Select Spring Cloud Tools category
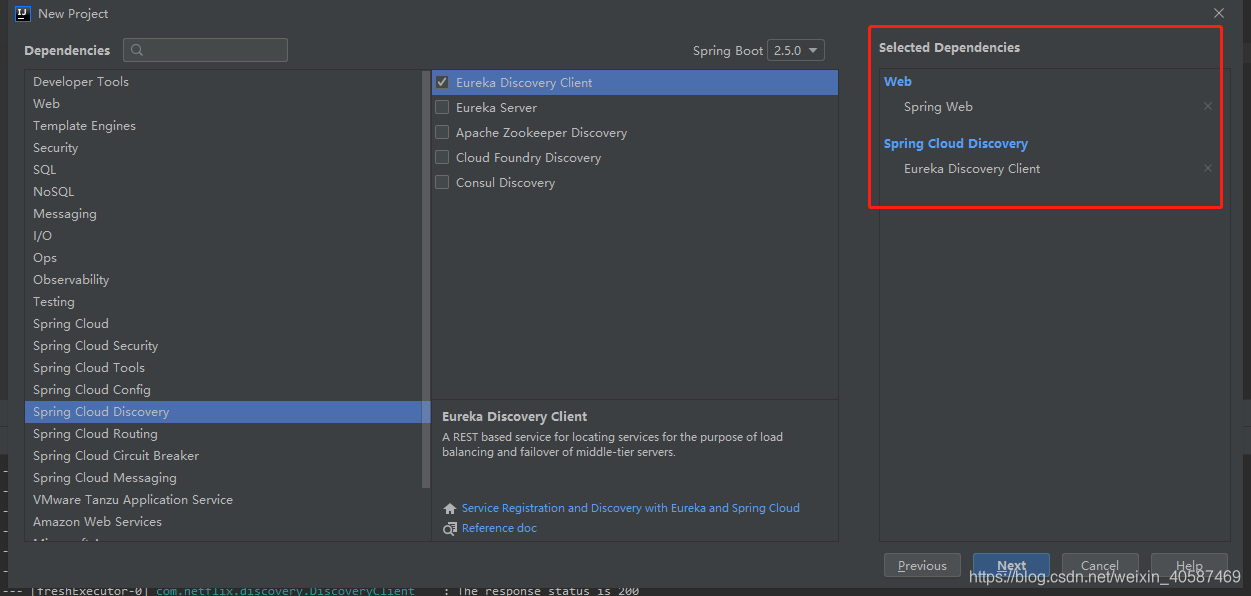The image size is (1251, 596). 224,368
